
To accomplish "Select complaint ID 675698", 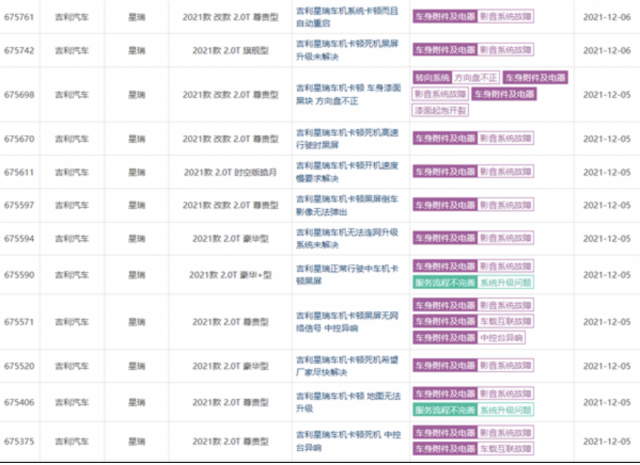I will (x=19, y=94).
